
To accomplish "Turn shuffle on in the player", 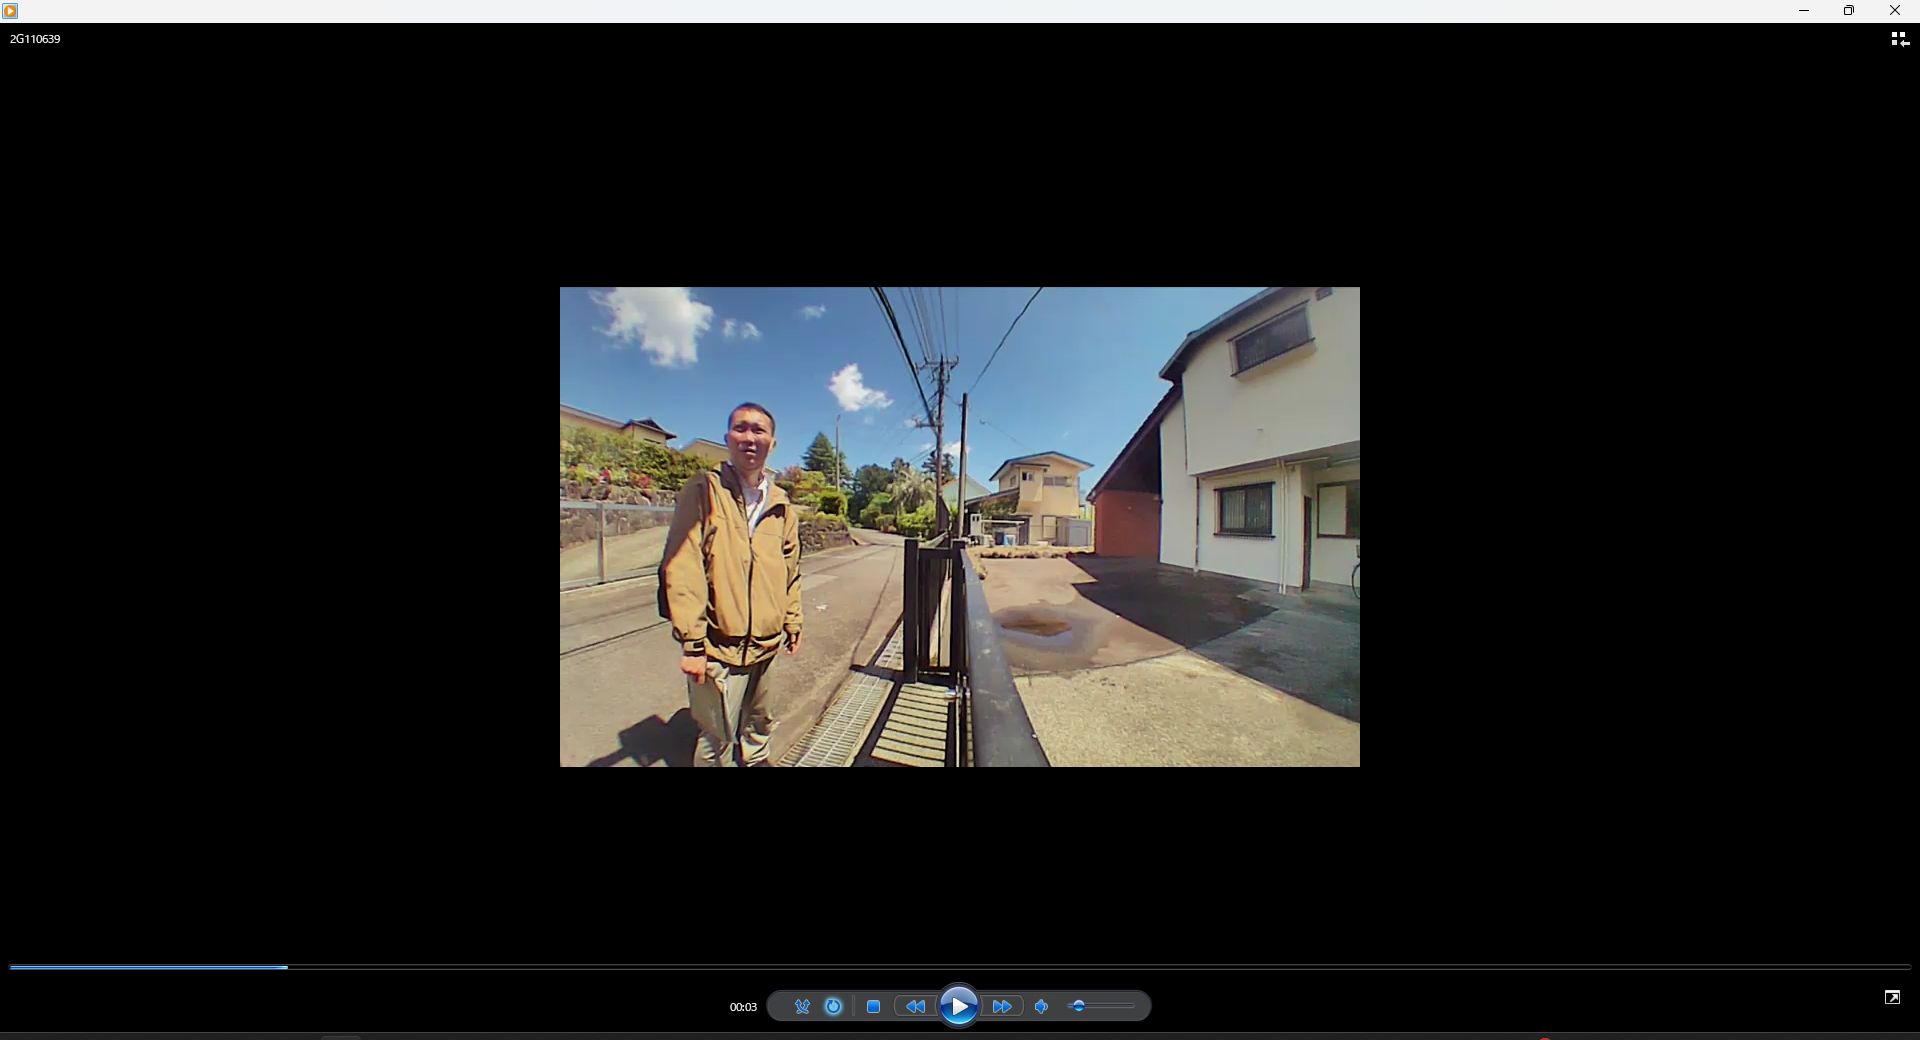I will point(802,1007).
